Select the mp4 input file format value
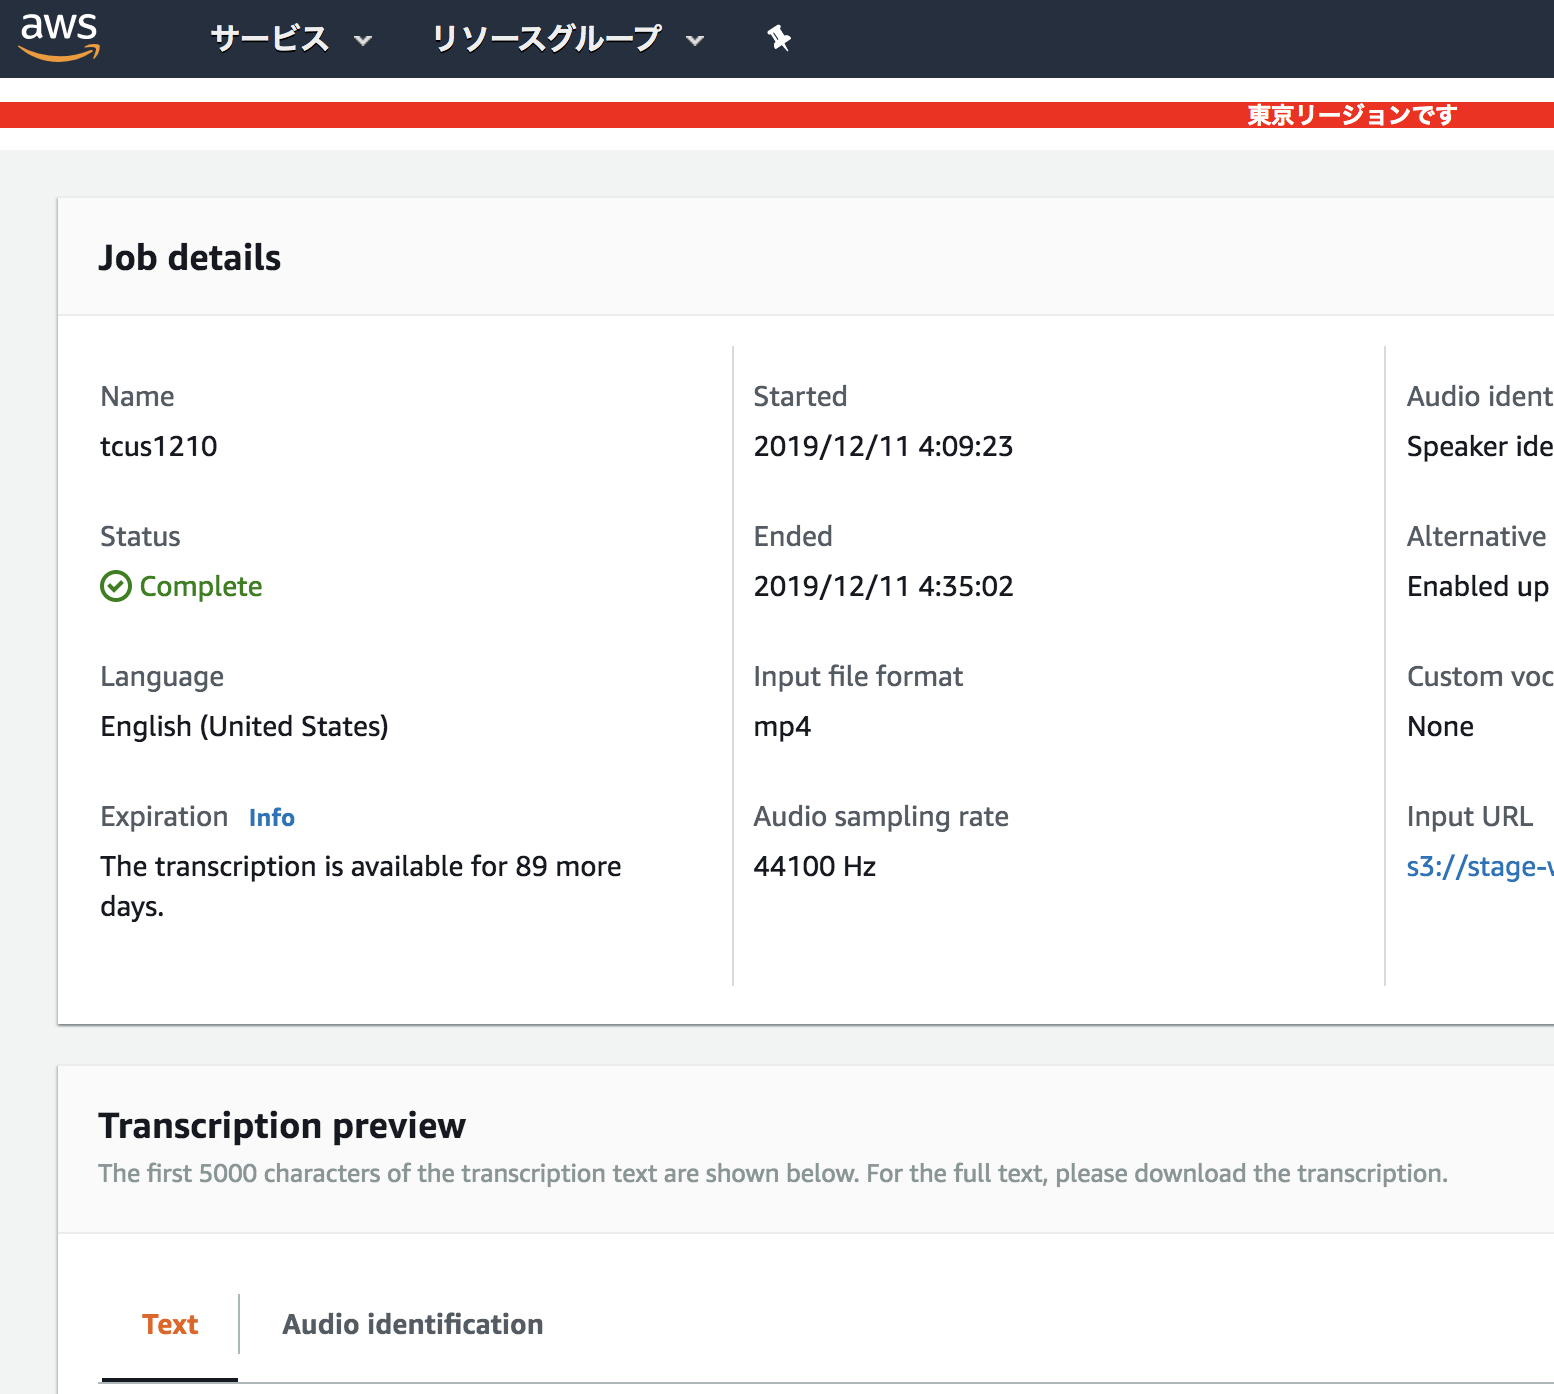The image size is (1554, 1394). click(782, 727)
